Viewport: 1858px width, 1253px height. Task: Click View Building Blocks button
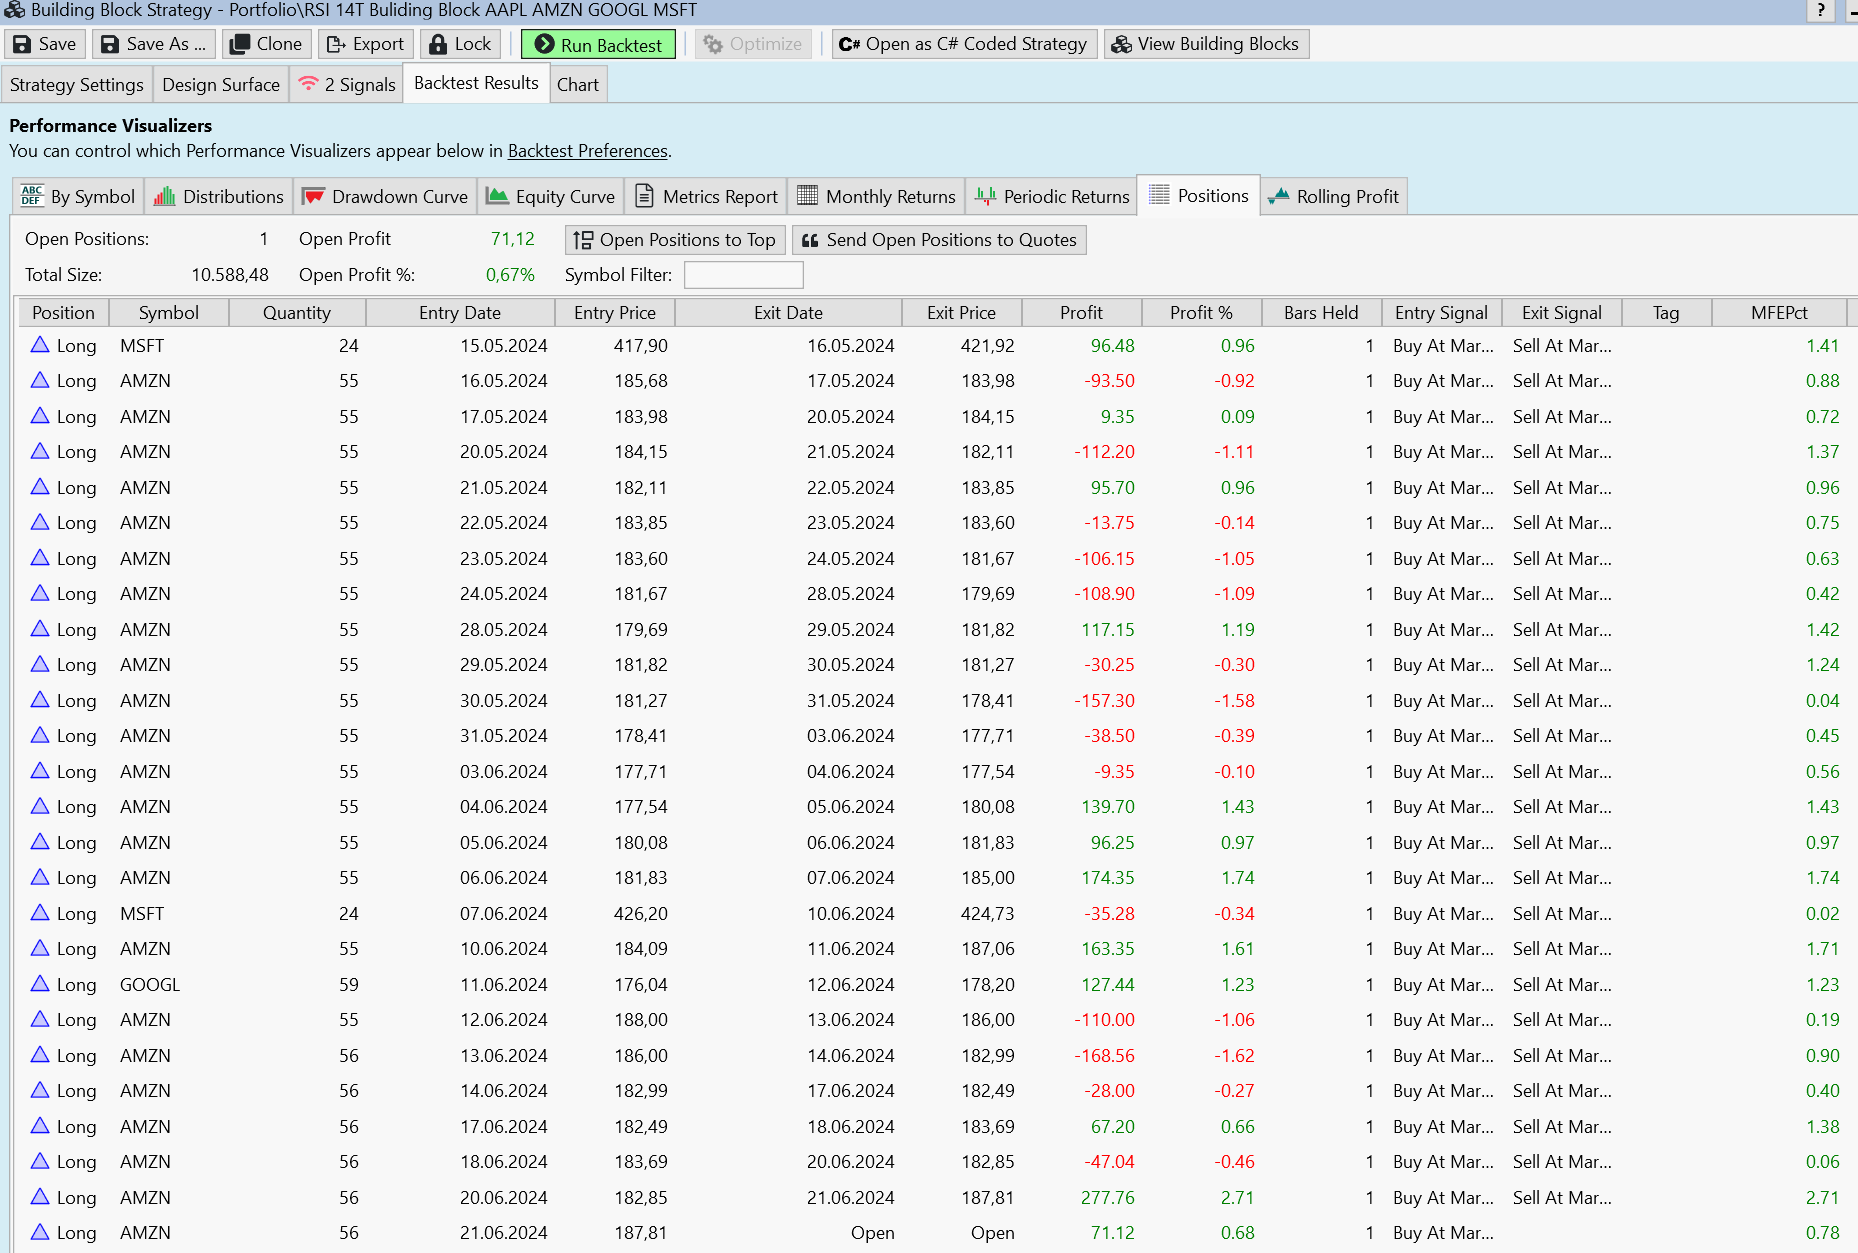[x=1205, y=44]
